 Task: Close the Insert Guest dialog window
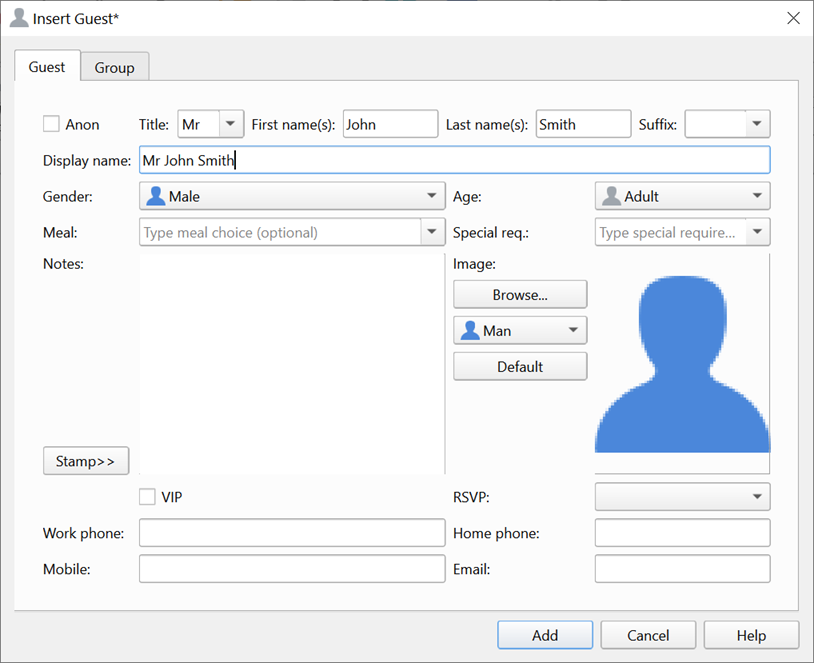point(793,18)
